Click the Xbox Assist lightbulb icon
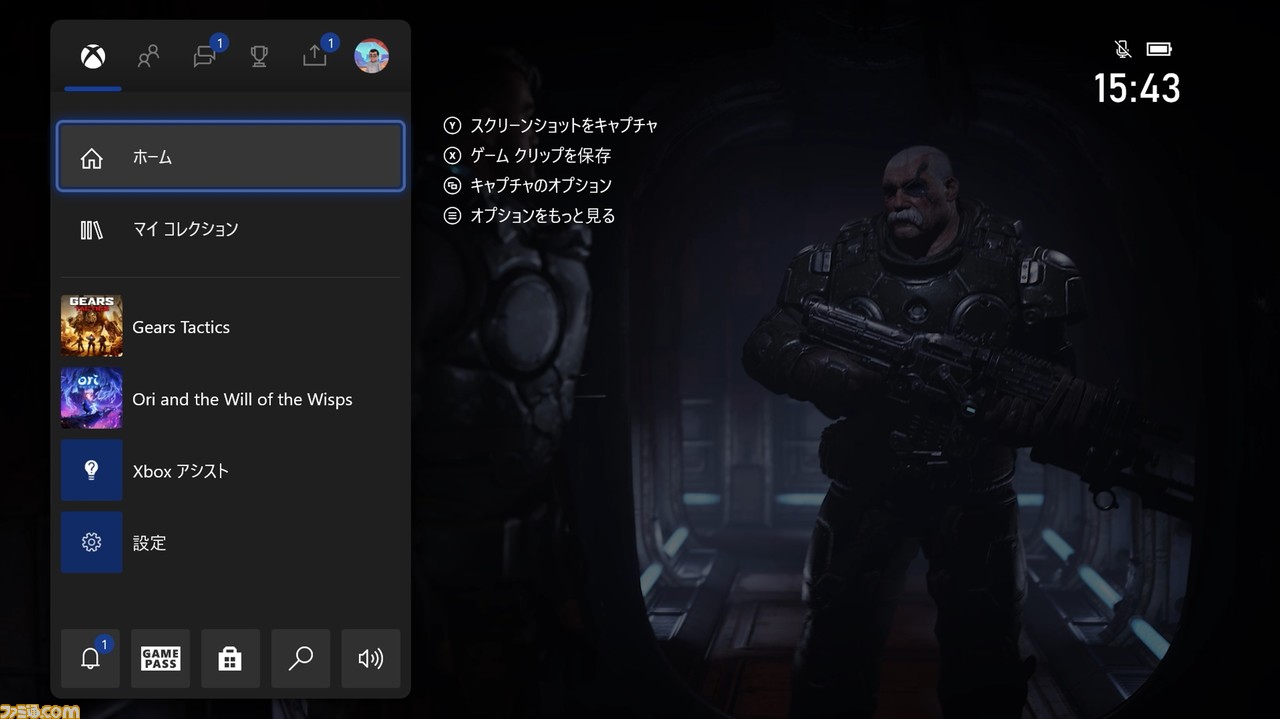 [x=92, y=470]
